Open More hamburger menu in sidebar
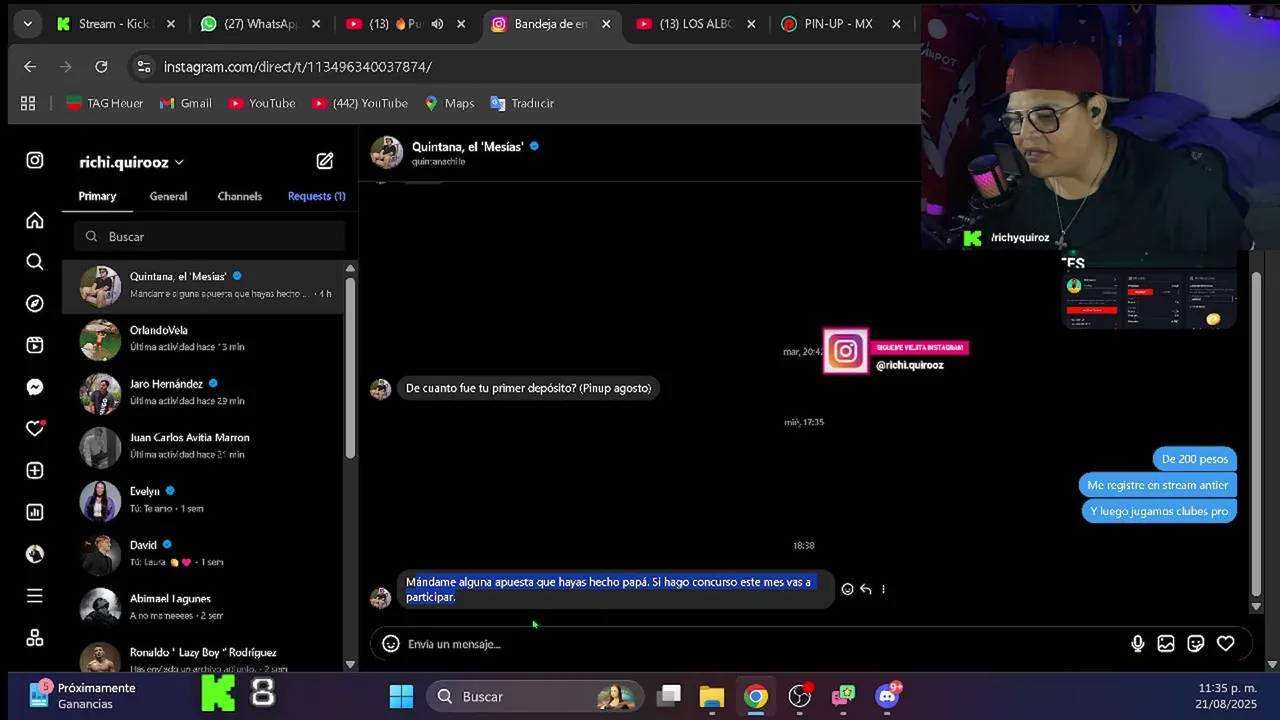Screen dimensions: 1280x720 coord(35,596)
